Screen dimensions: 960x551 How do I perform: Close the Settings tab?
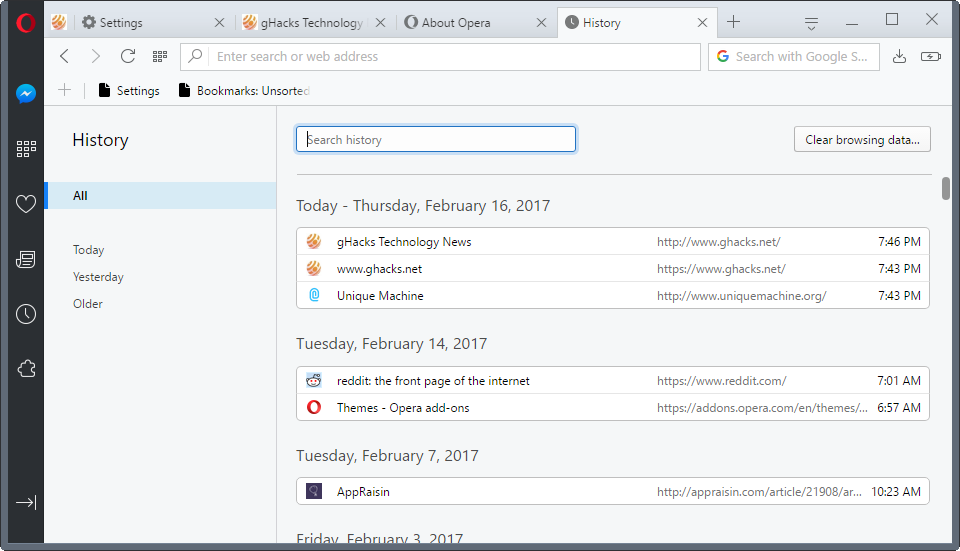click(x=219, y=23)
